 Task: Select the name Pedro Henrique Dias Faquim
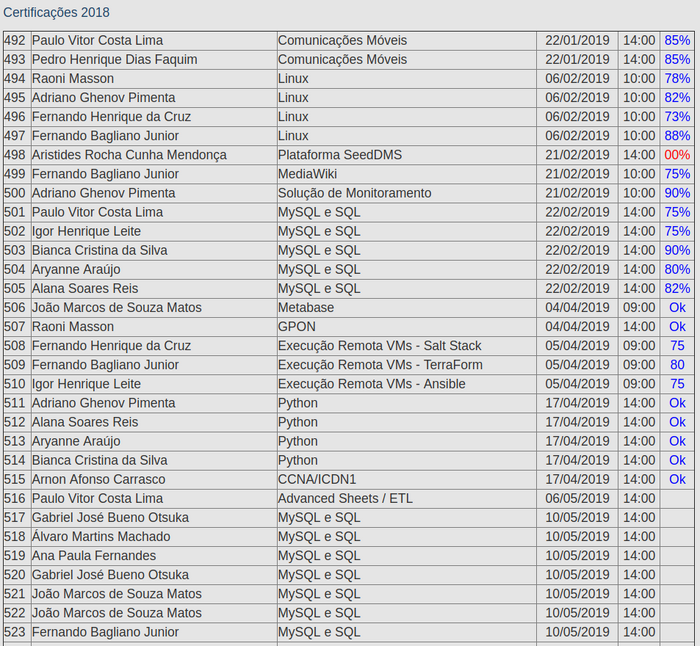[x=114, y=60]
